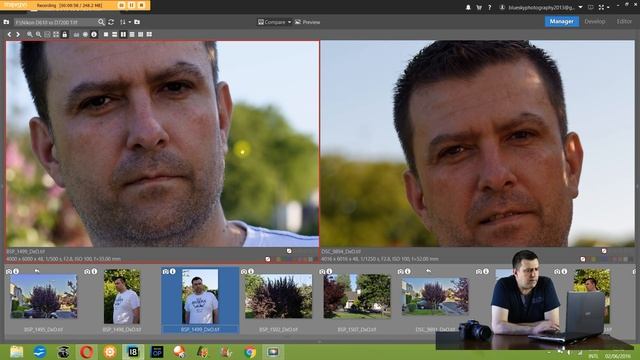The width and height of the screenshot is (640, 360).
Task: Toggle upper-right checkmark in left image info bar
Action: (289, 251)
